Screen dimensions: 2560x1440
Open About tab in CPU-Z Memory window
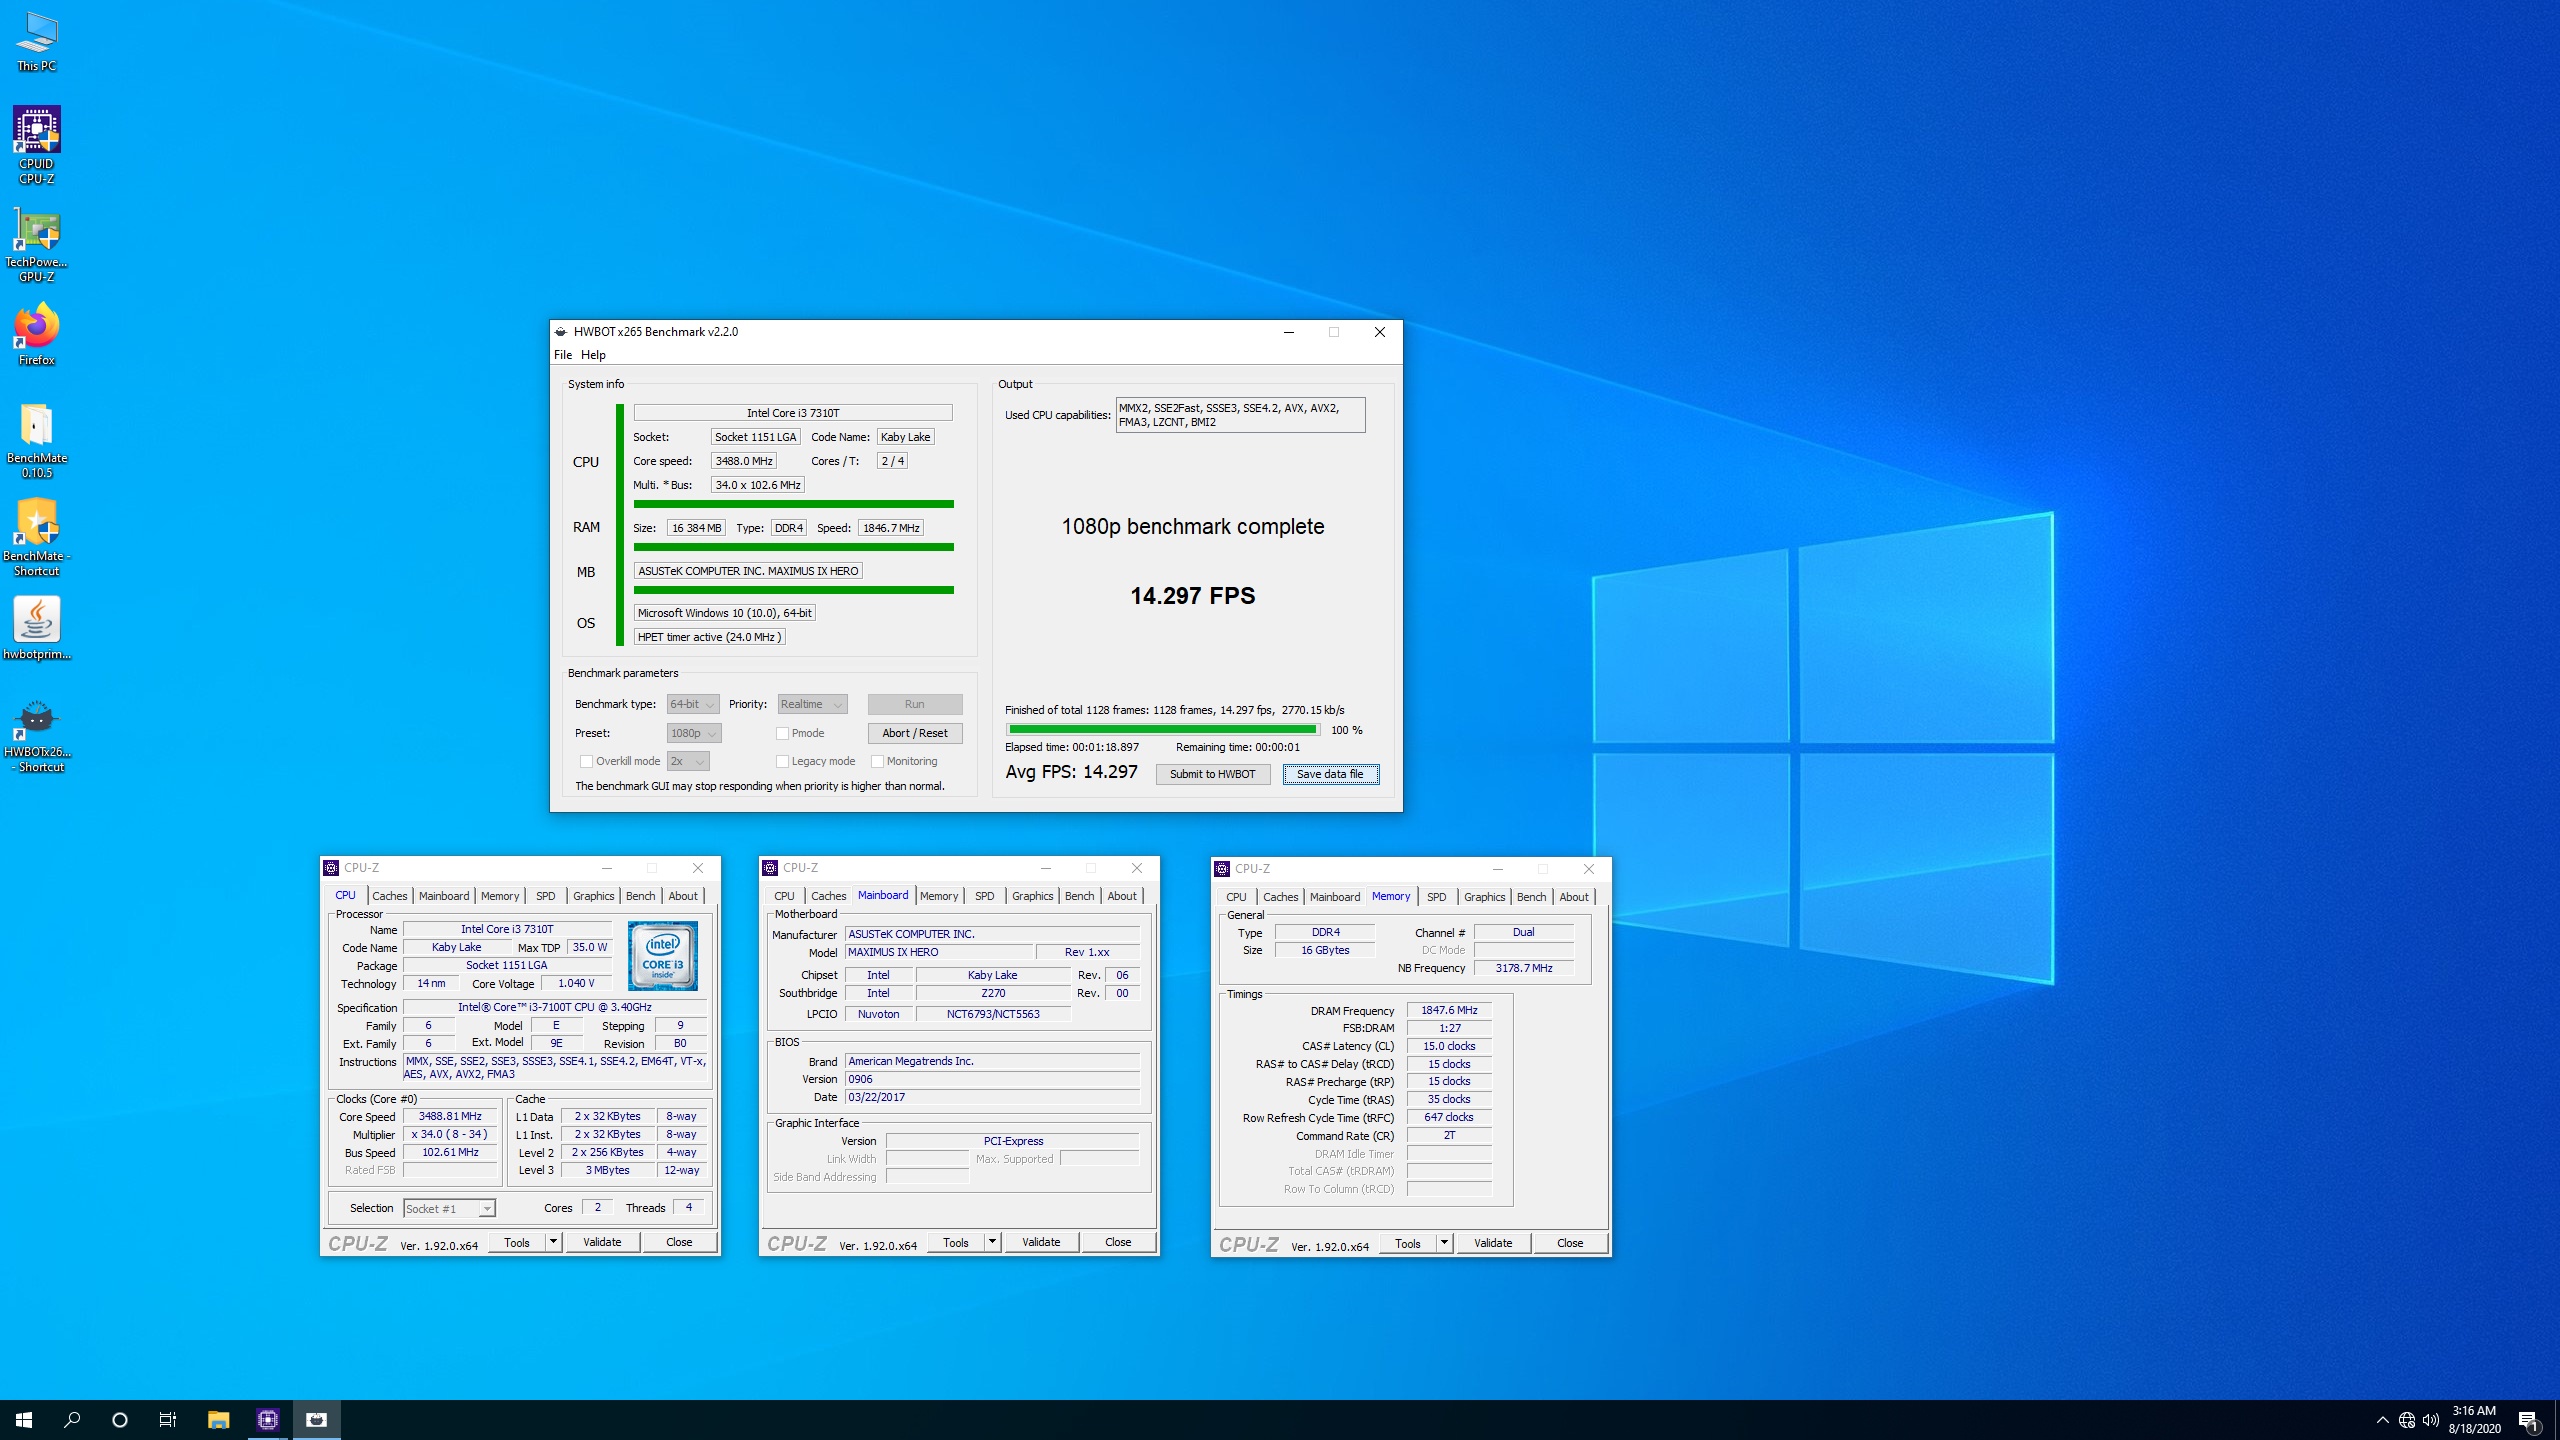pos(1574,897)
